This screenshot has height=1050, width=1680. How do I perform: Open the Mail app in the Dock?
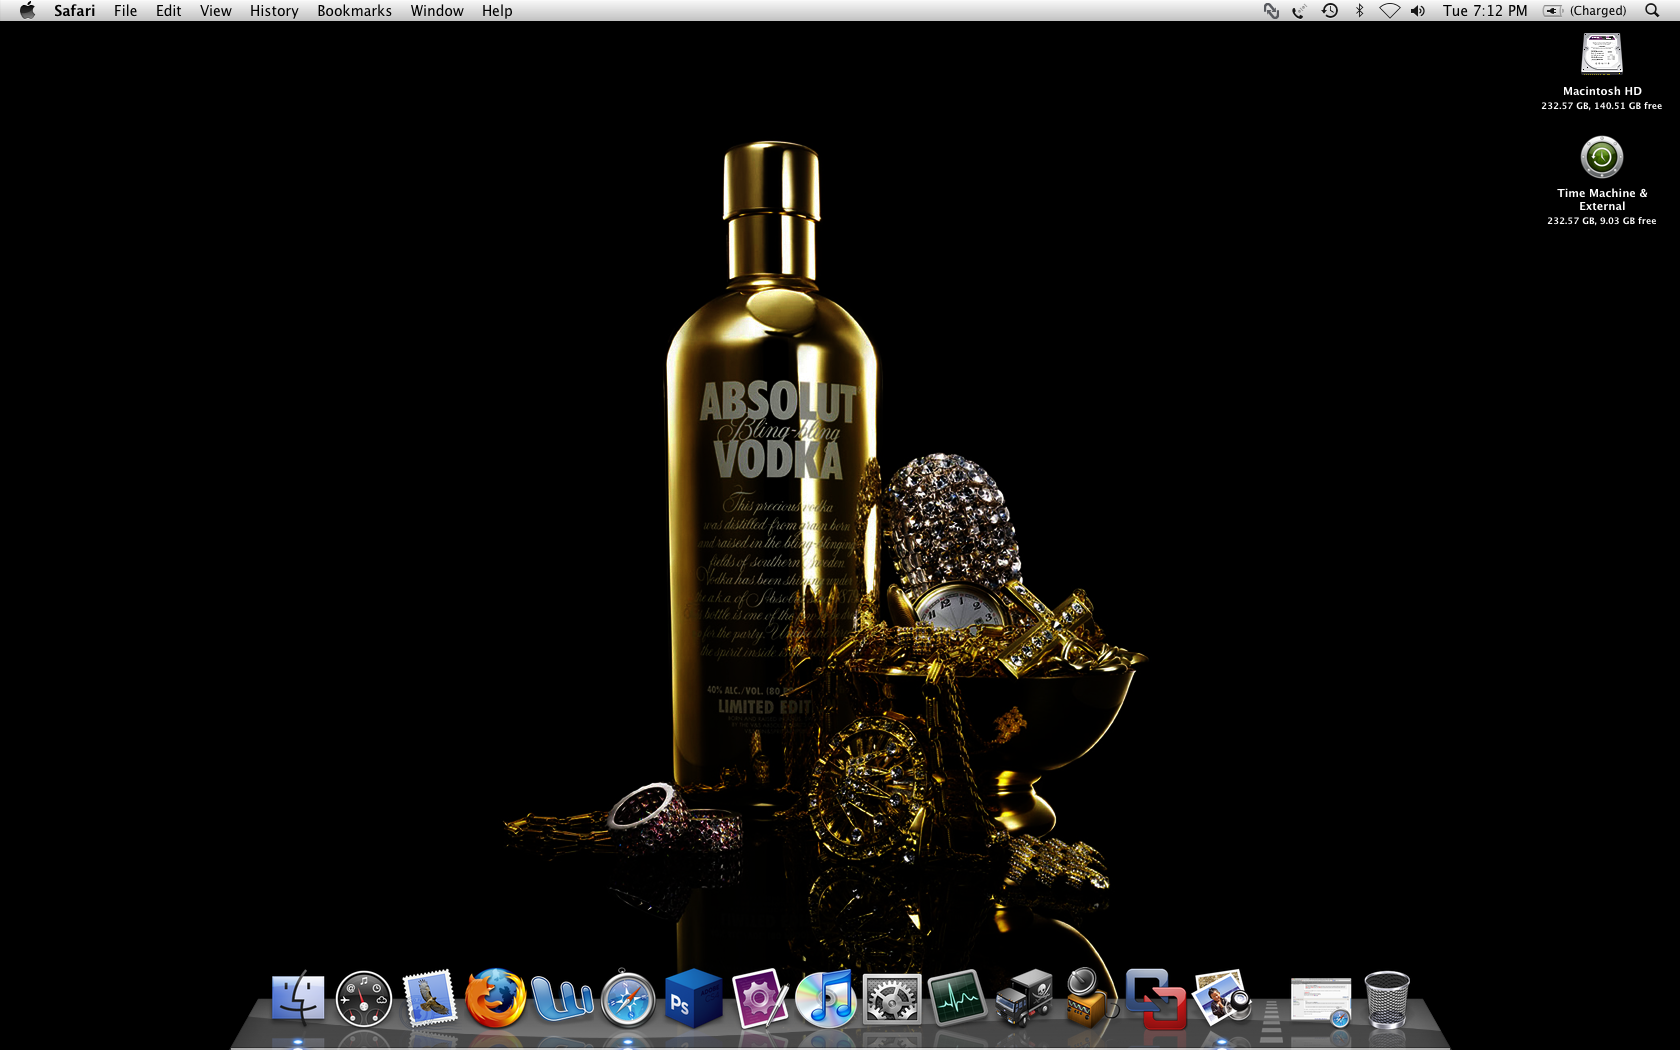pyautogui.click(x=430, y=998)
